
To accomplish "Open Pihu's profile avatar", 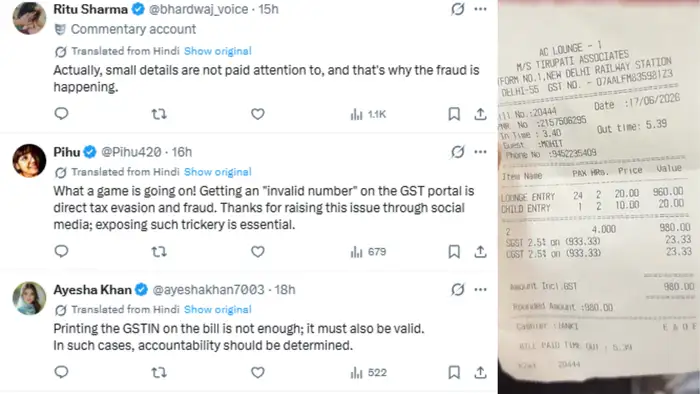I will [x=29, y=161].
